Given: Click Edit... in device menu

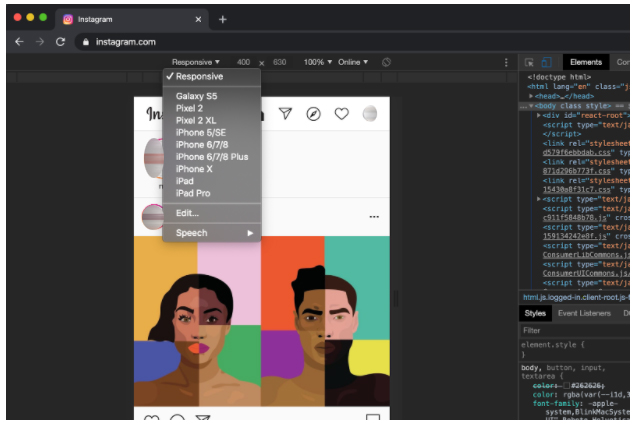Looking at the screenshot, I should [x=212, y=213].
